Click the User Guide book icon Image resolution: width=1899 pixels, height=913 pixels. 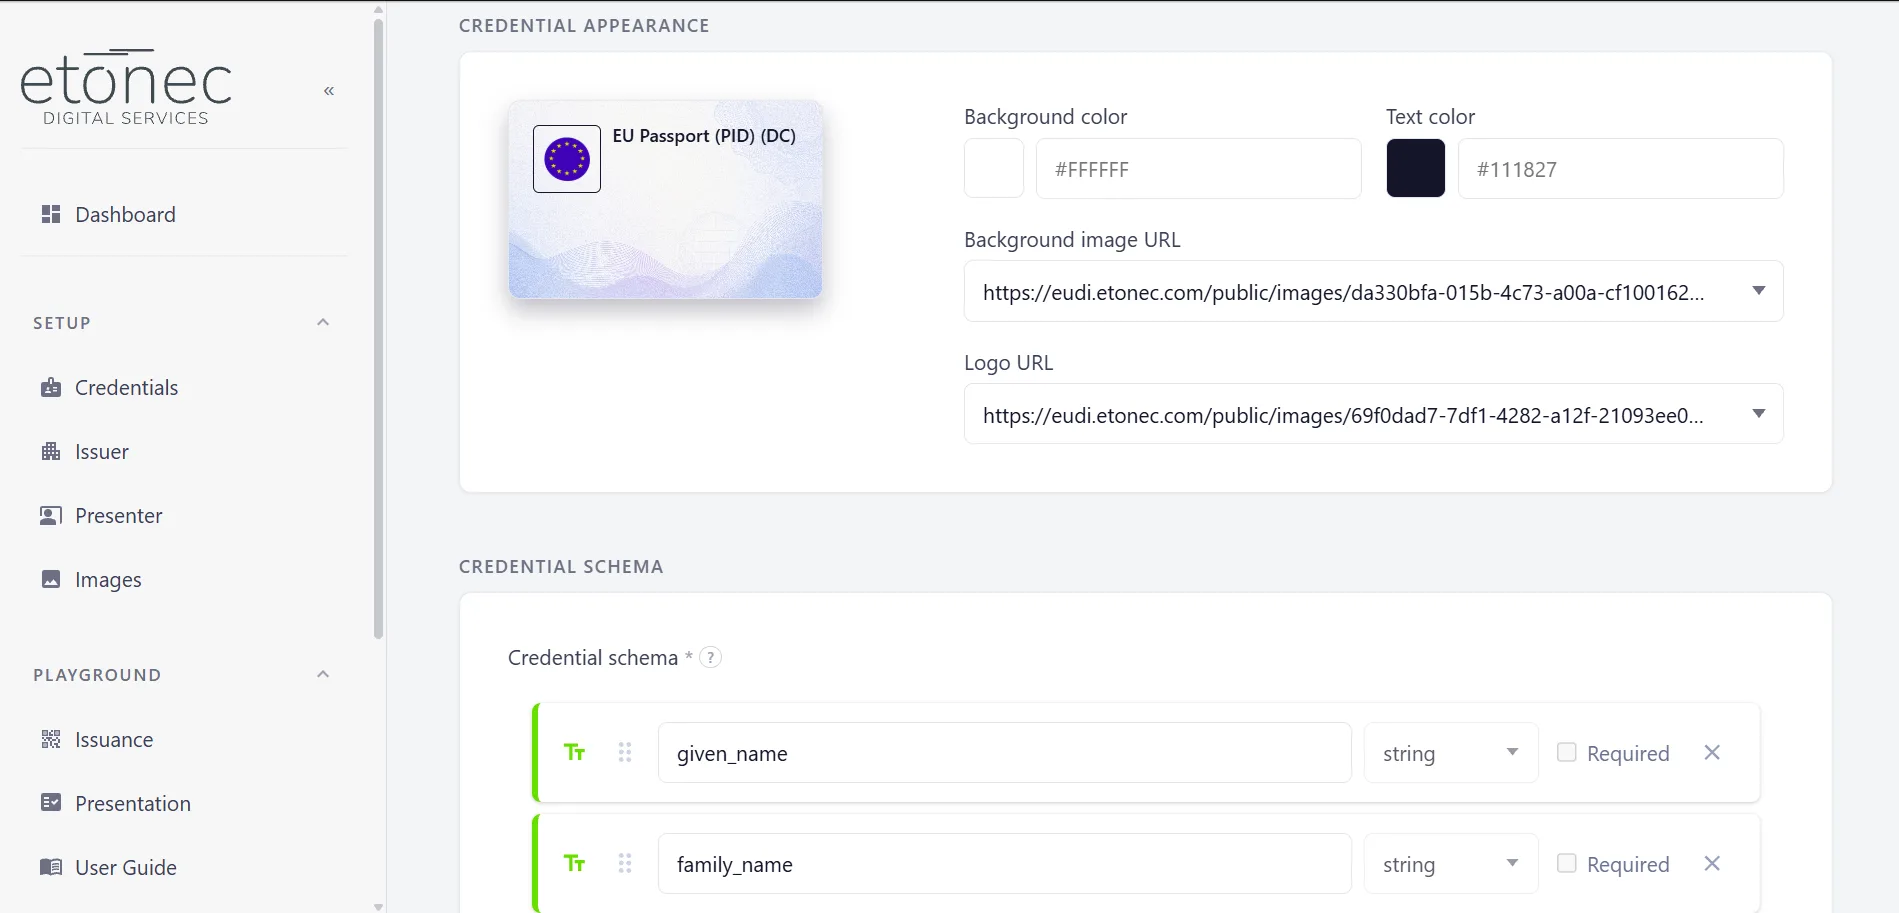(x=51, y=867)
